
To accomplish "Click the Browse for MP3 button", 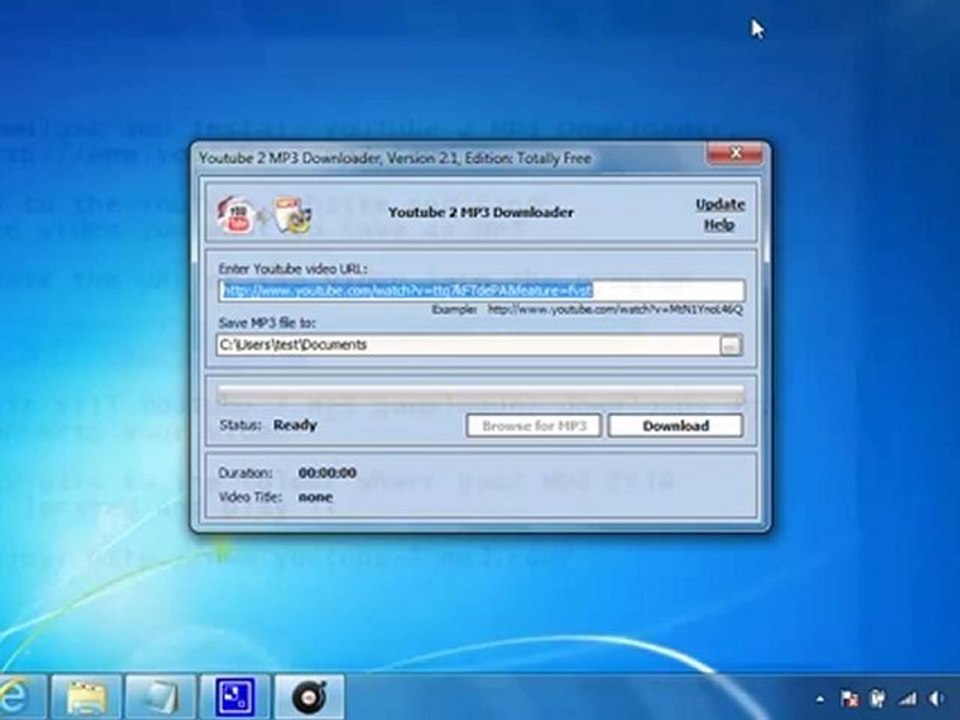I will tap(534, 426).
